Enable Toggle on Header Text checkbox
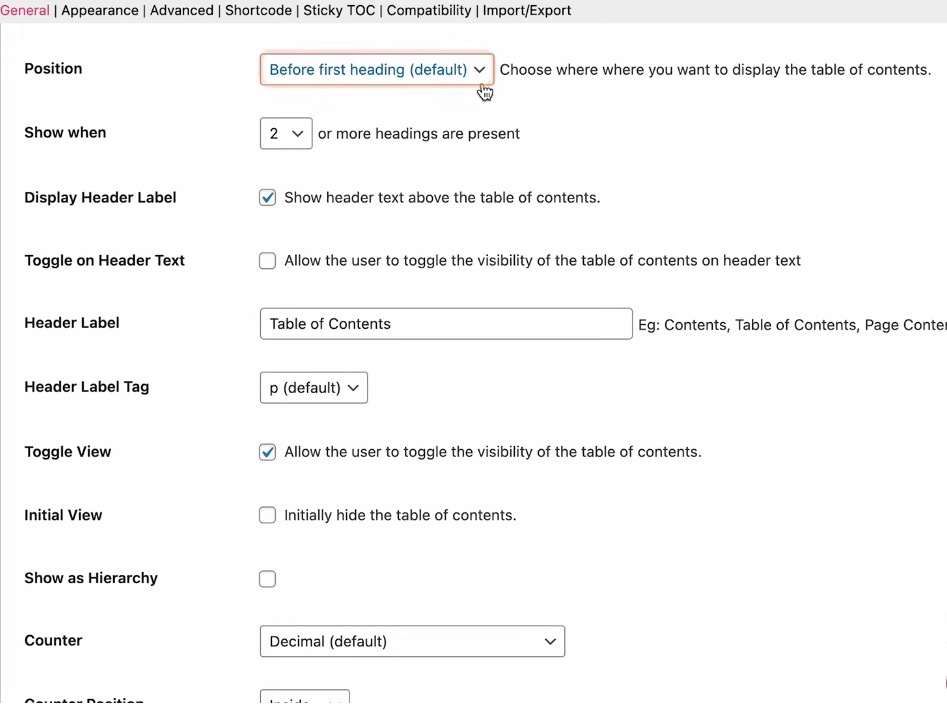947x704 pixels. click(x=267, y=261)
